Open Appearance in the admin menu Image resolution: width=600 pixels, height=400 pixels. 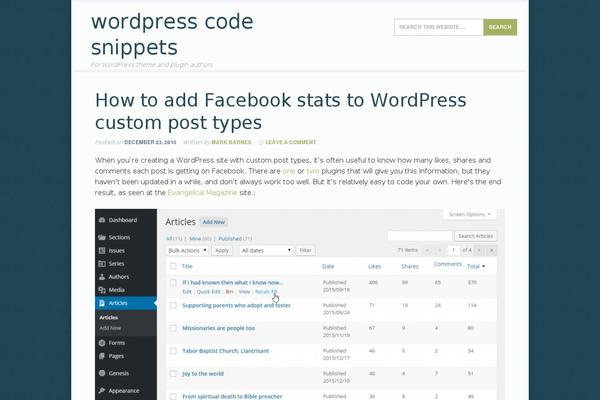coord(124,390)
